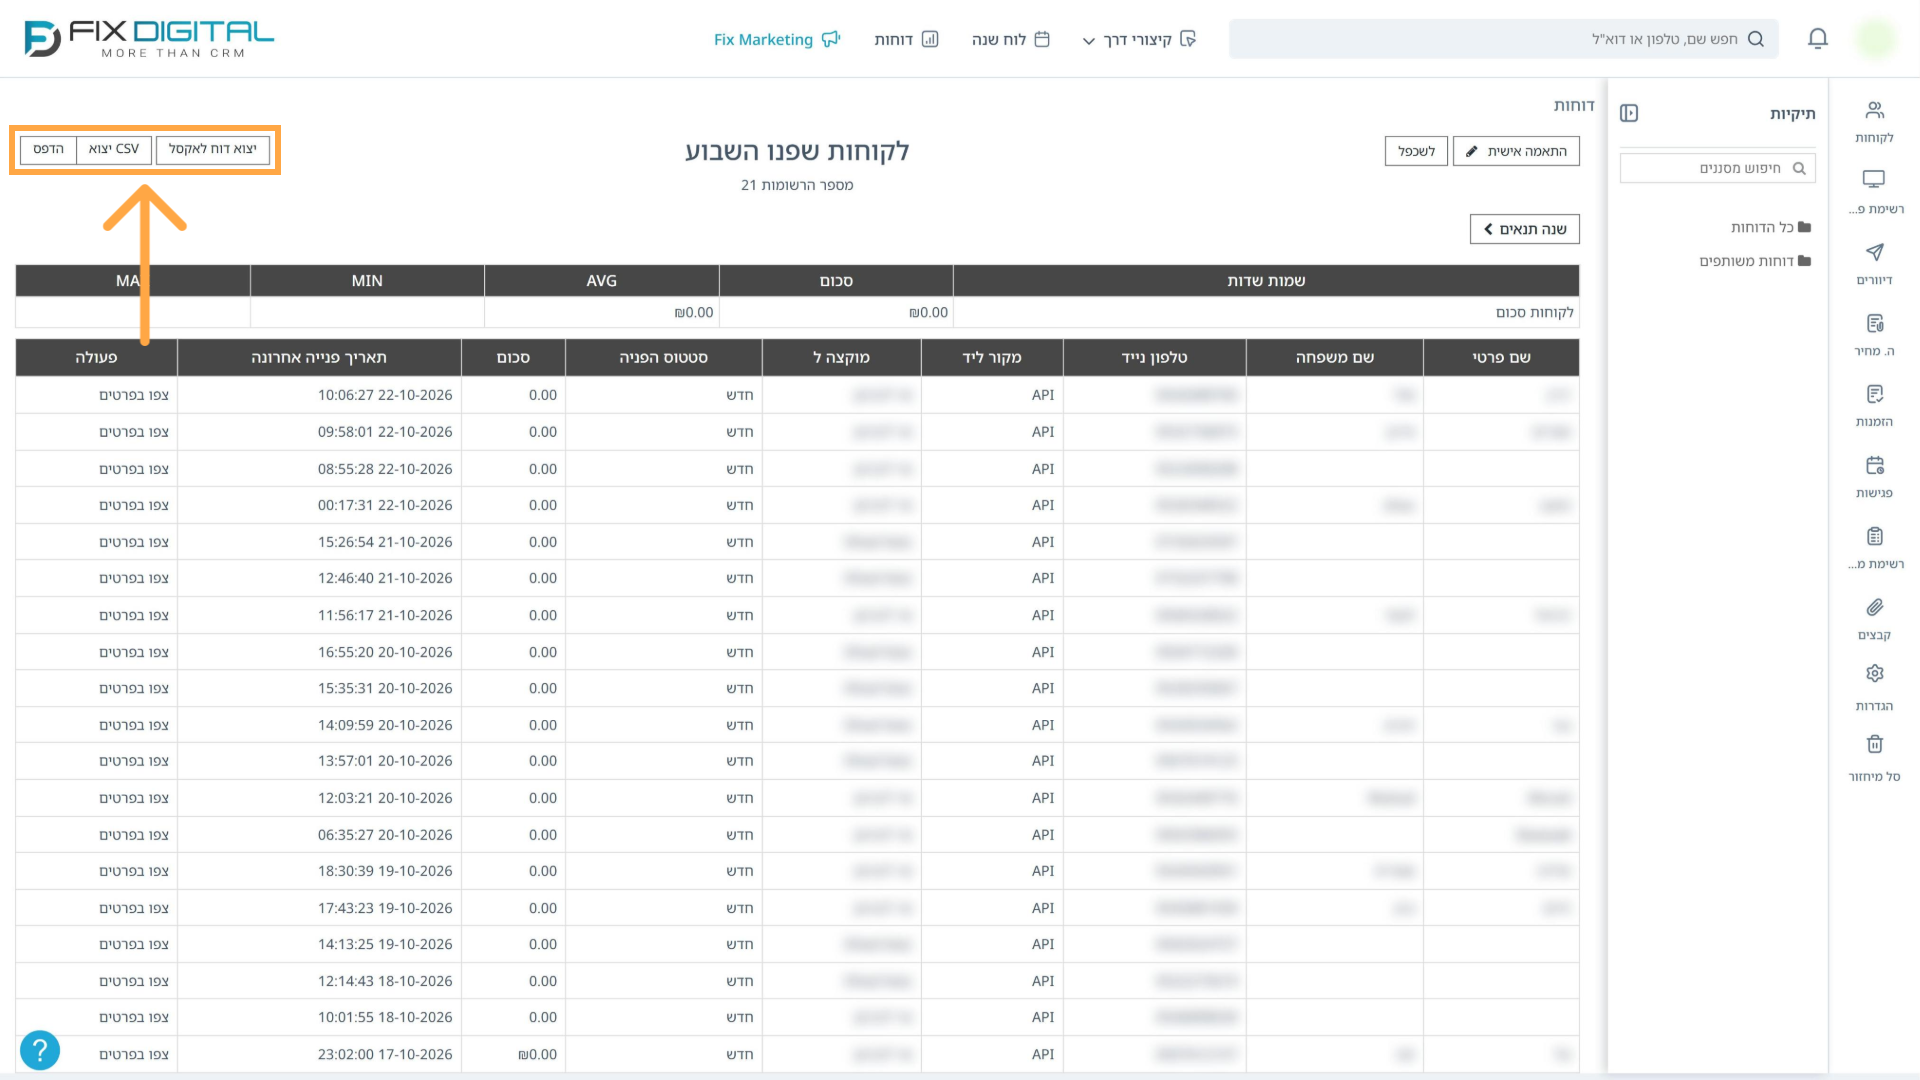
Task: Click צפו בפרטים for row 10:06:27 22-10-2026
Action: pyautogui.click(x=134, y=395)
